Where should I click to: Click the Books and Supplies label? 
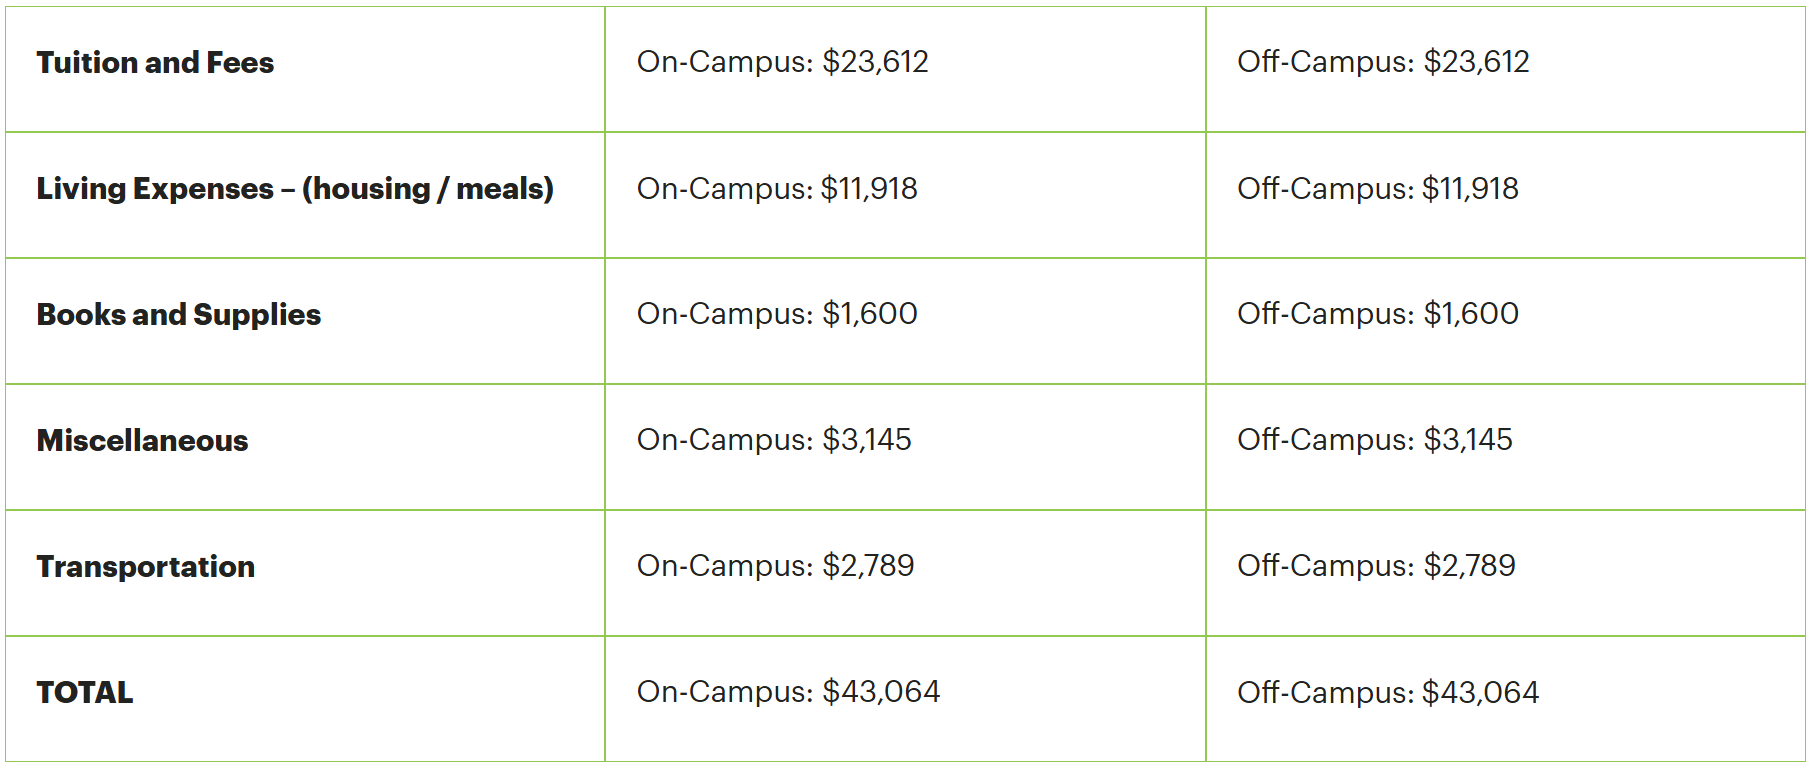pyautogui.click(x=179, y=315)
